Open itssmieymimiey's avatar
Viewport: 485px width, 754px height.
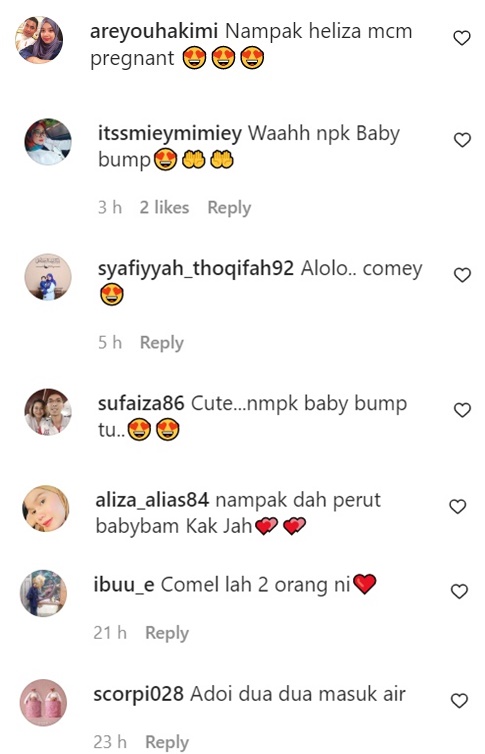48,142
